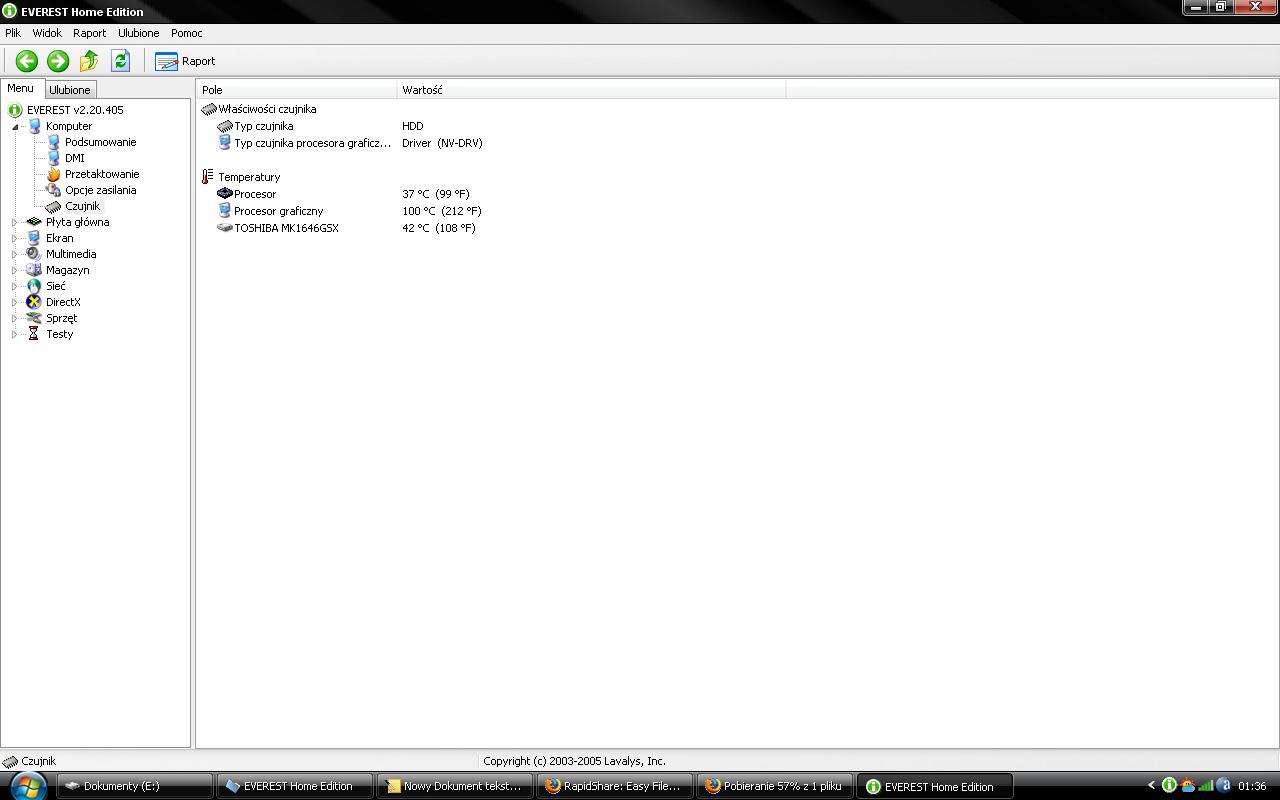Screen dimensions: 1280x800
Task: Click the Wartość column header
Action: [591, 90]
